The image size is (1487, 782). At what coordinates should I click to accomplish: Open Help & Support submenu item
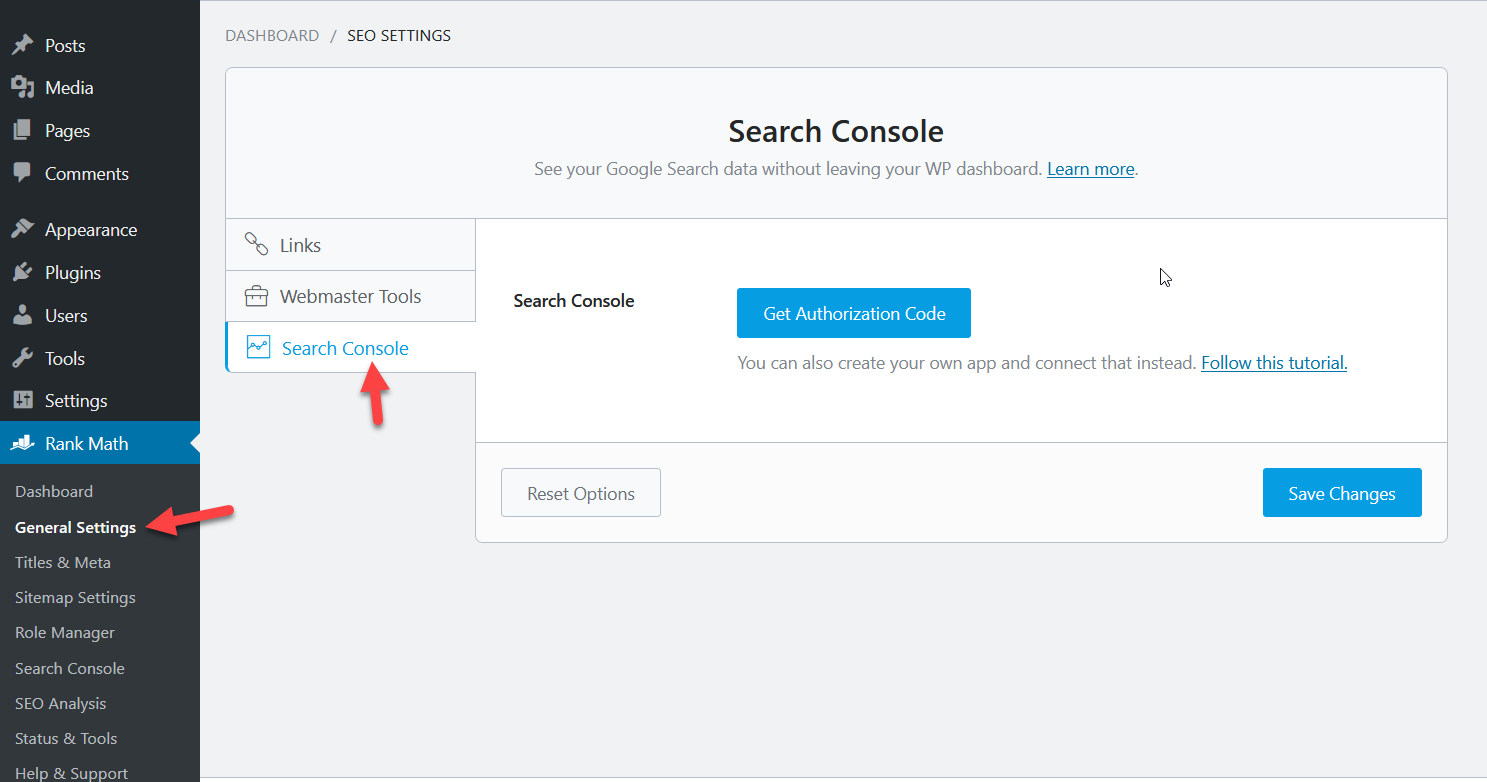(x=71, y=773)
